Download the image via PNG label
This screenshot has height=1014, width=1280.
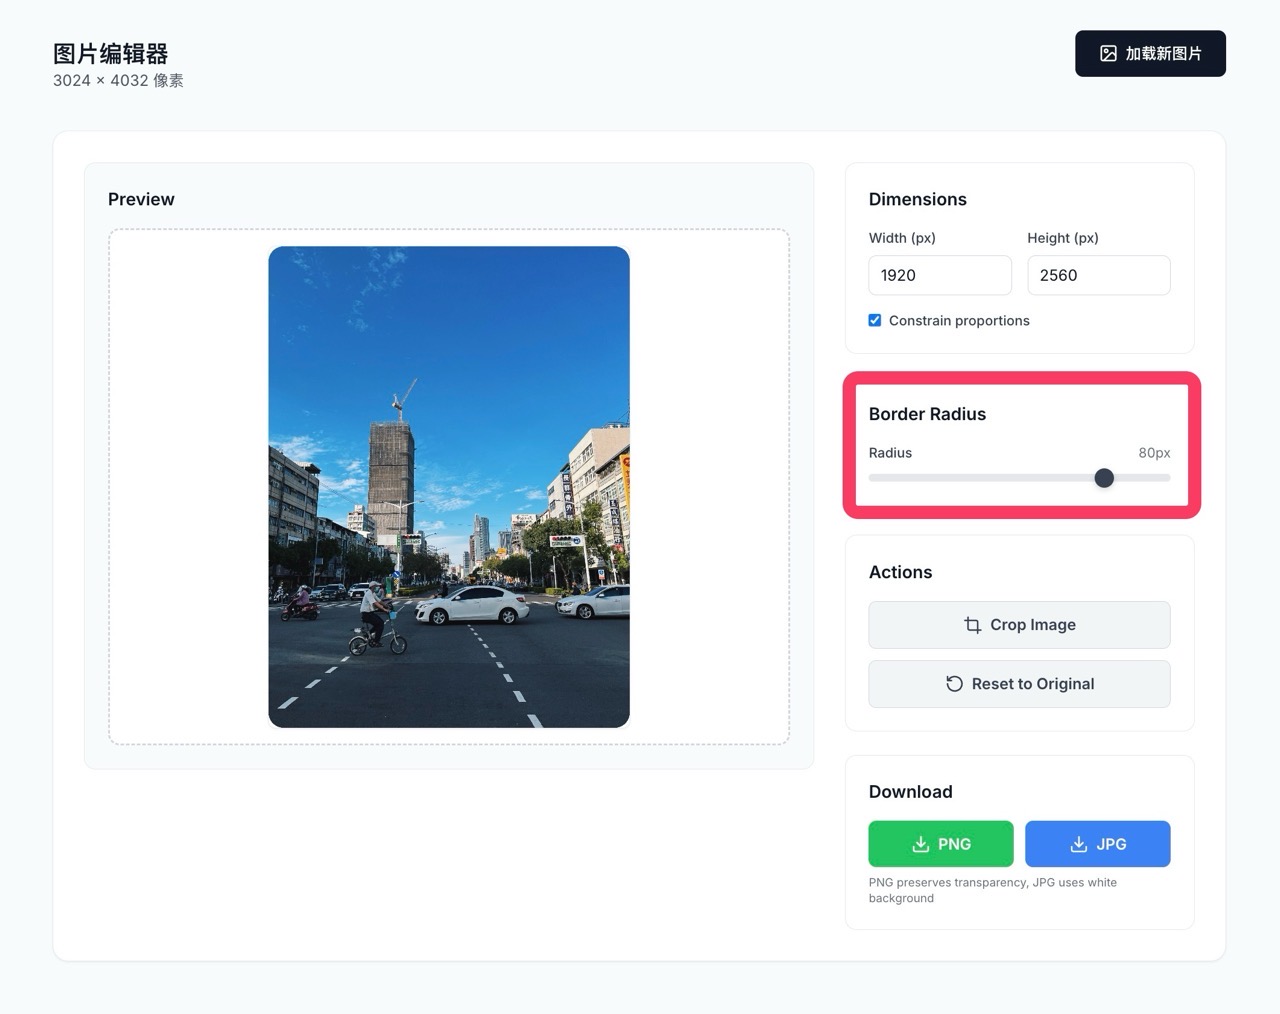pyautogui.click(x=954, y=844)
